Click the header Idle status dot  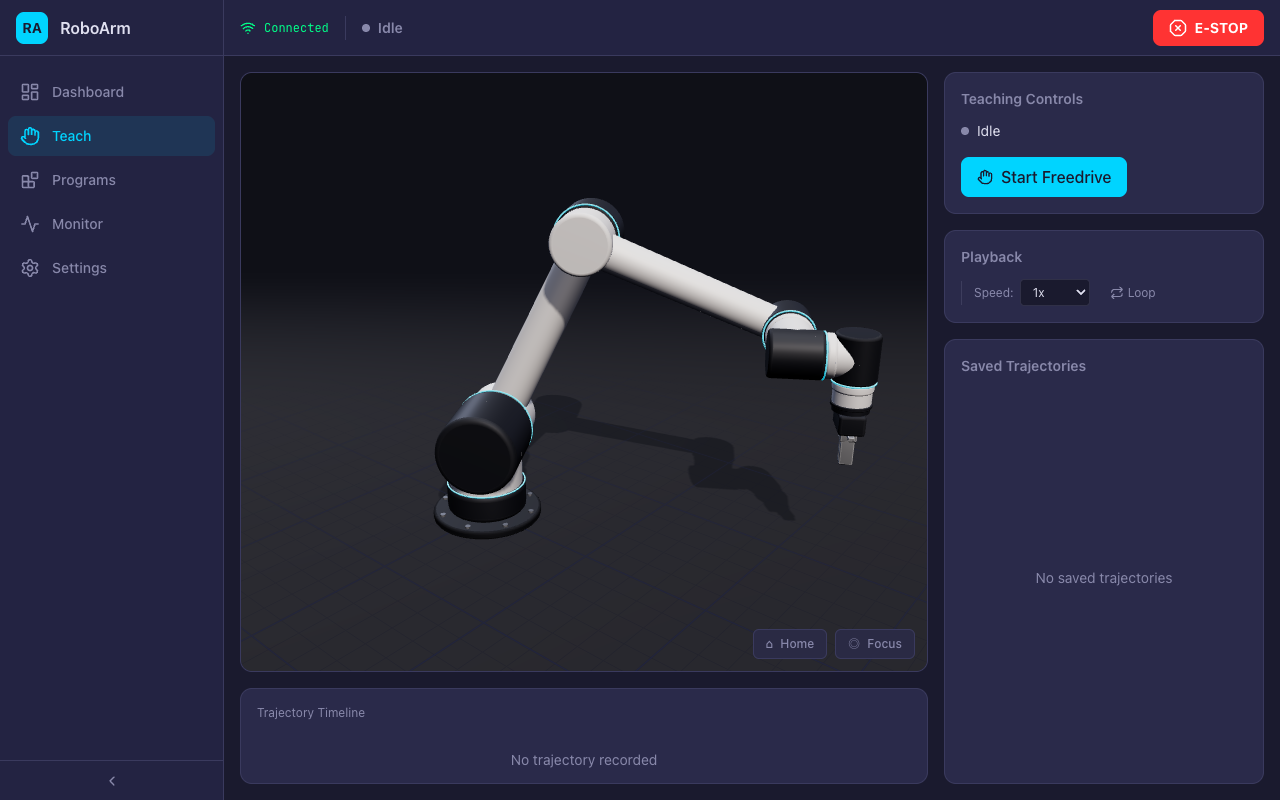pyautogui.click(x=366, y=28)
